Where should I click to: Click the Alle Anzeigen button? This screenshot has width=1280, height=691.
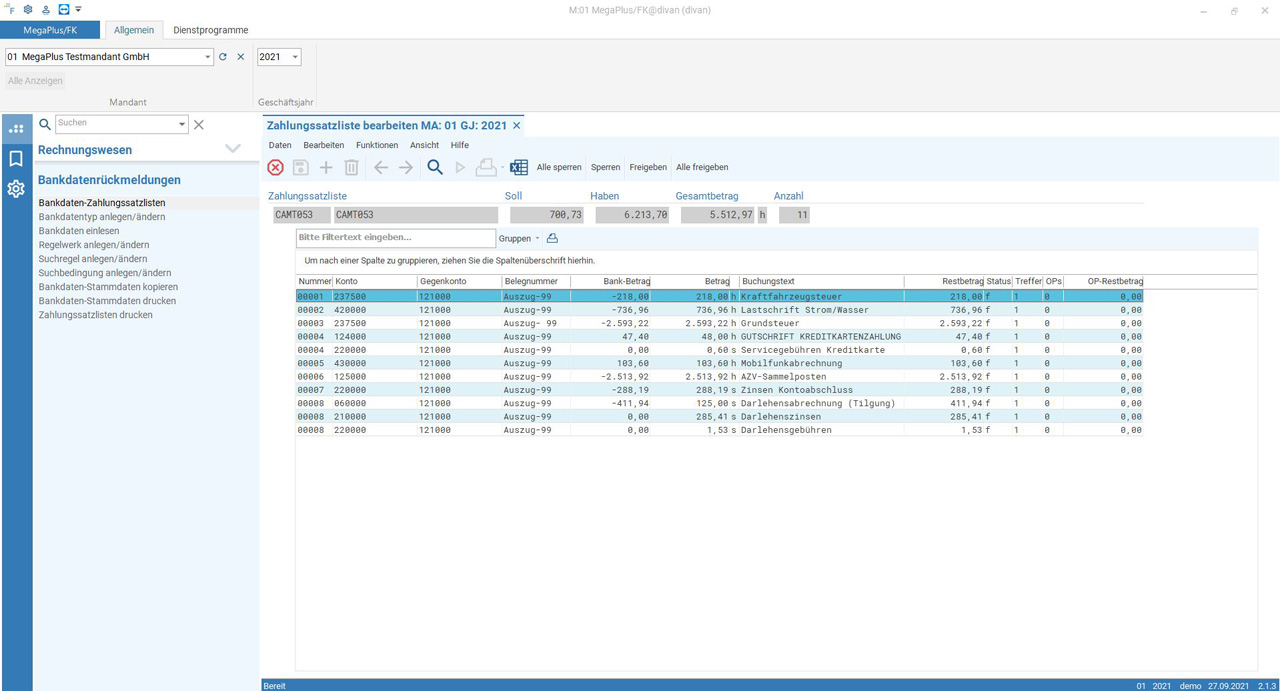tap(36, 81)
